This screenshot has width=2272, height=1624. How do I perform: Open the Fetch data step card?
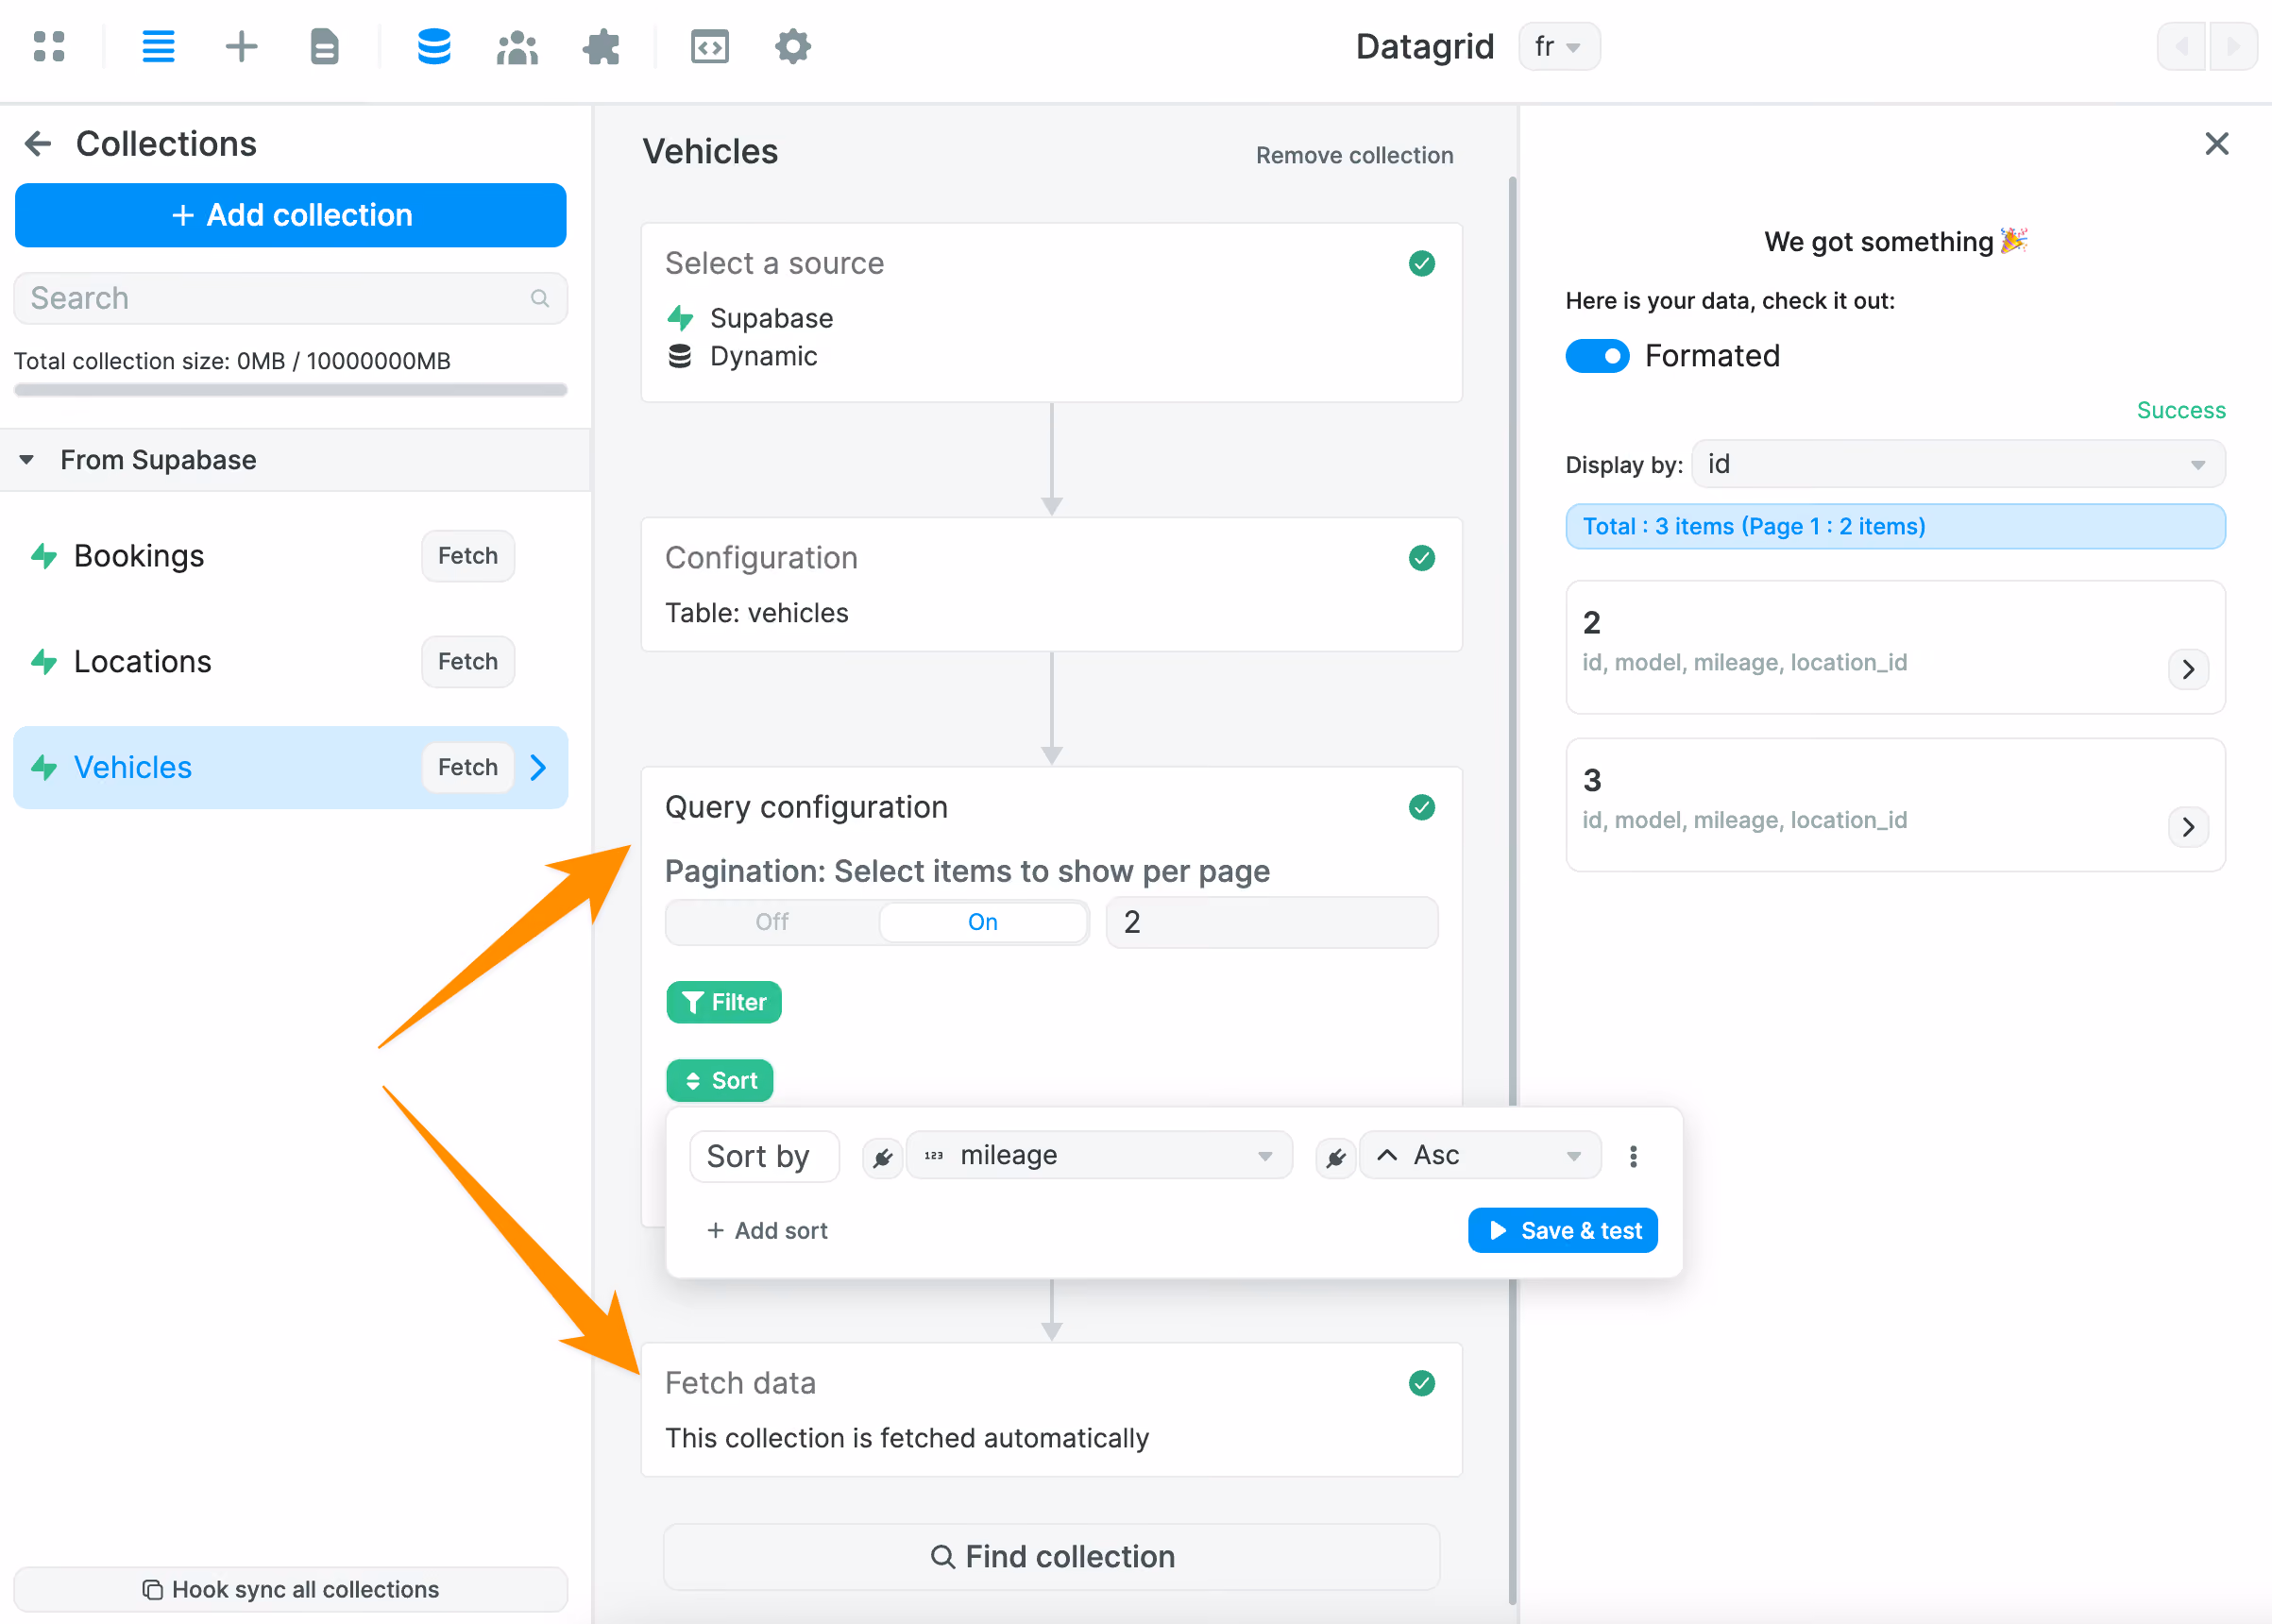tap(1052, 1410)
